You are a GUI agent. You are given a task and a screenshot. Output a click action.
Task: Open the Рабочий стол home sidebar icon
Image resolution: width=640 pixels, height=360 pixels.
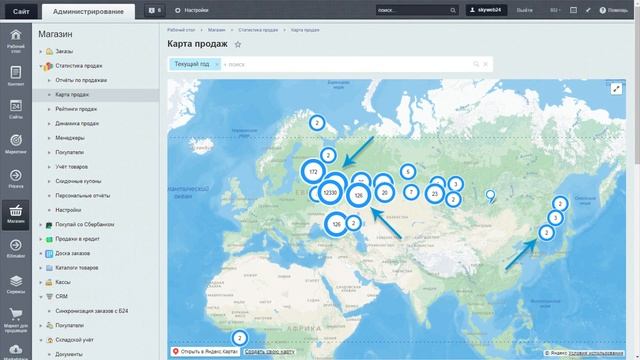pos(16,40)
